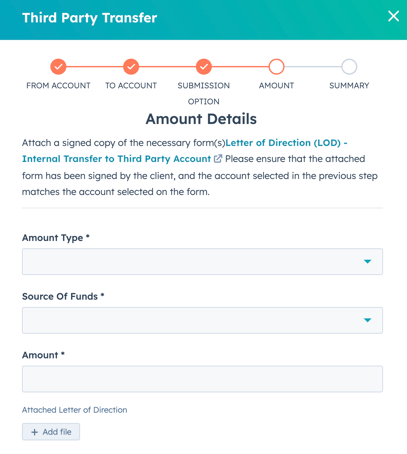Expand the Amount Type dropdown arrow

[x=367, y=262]
